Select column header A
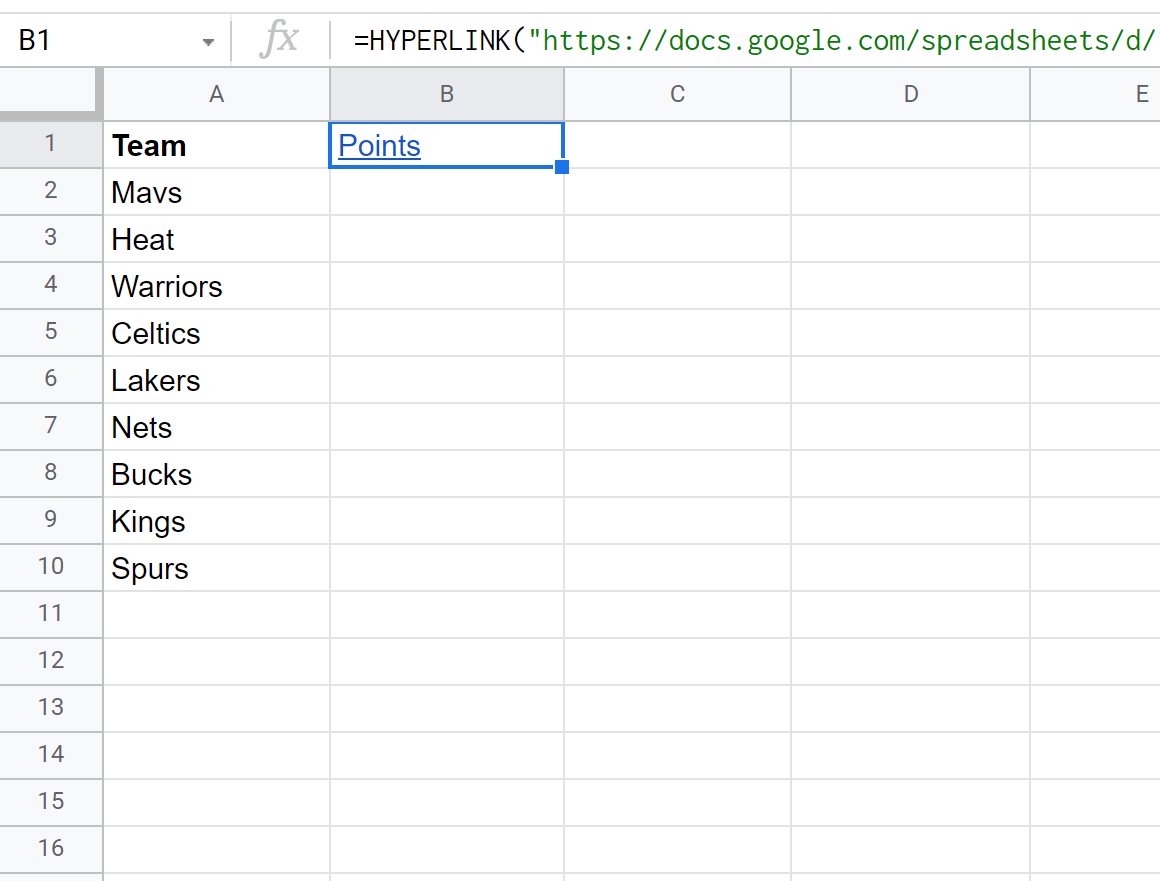The width and height of the screenshot is (1160, 881). [x=216, y=93]
